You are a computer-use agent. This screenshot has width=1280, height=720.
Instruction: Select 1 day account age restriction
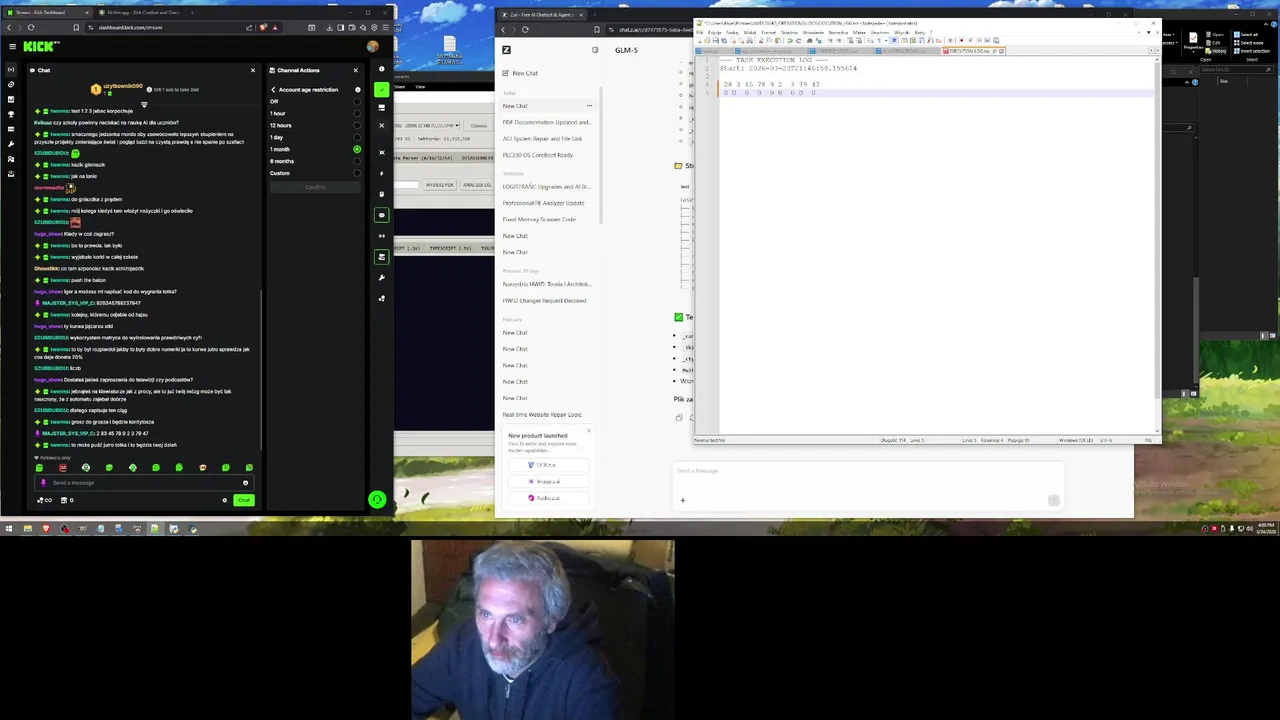pos(357,137)
